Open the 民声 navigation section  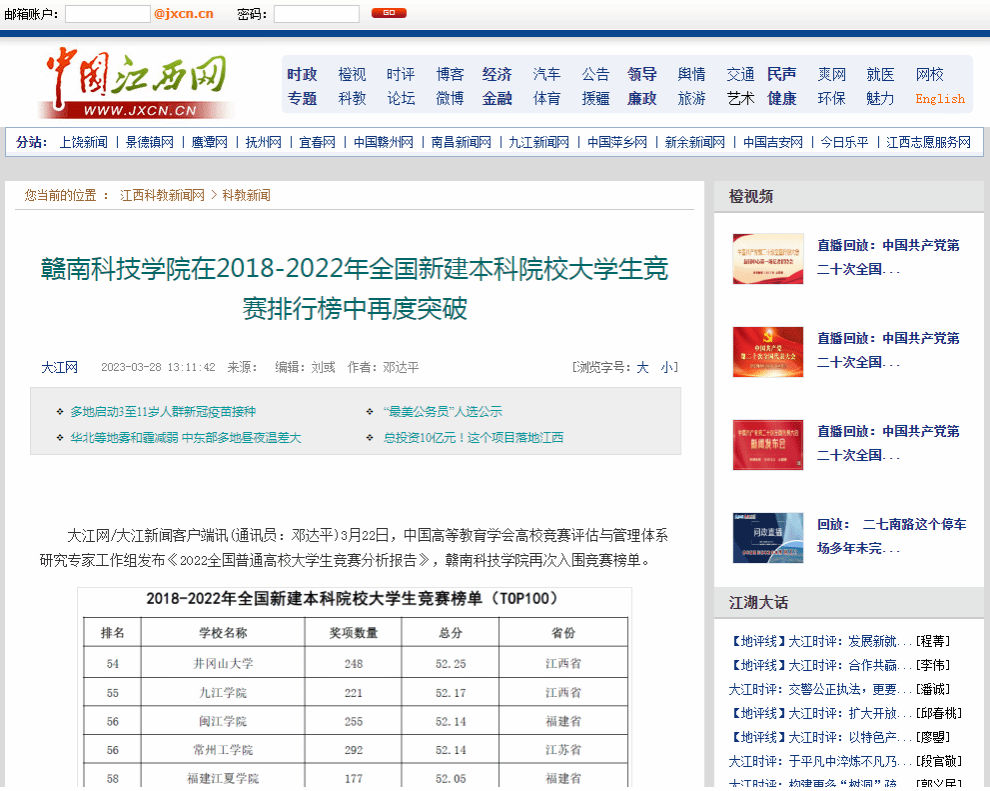(x=782, y=74)
